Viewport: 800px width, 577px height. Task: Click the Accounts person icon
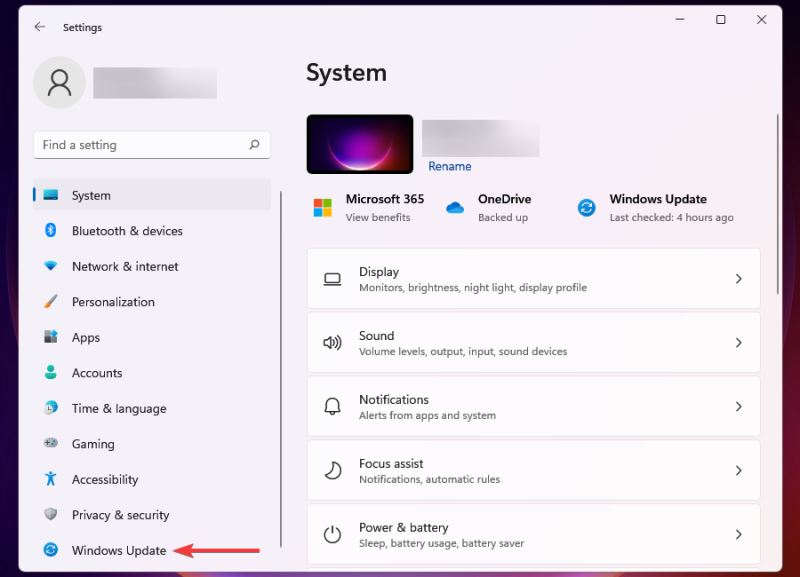(51, 372)
